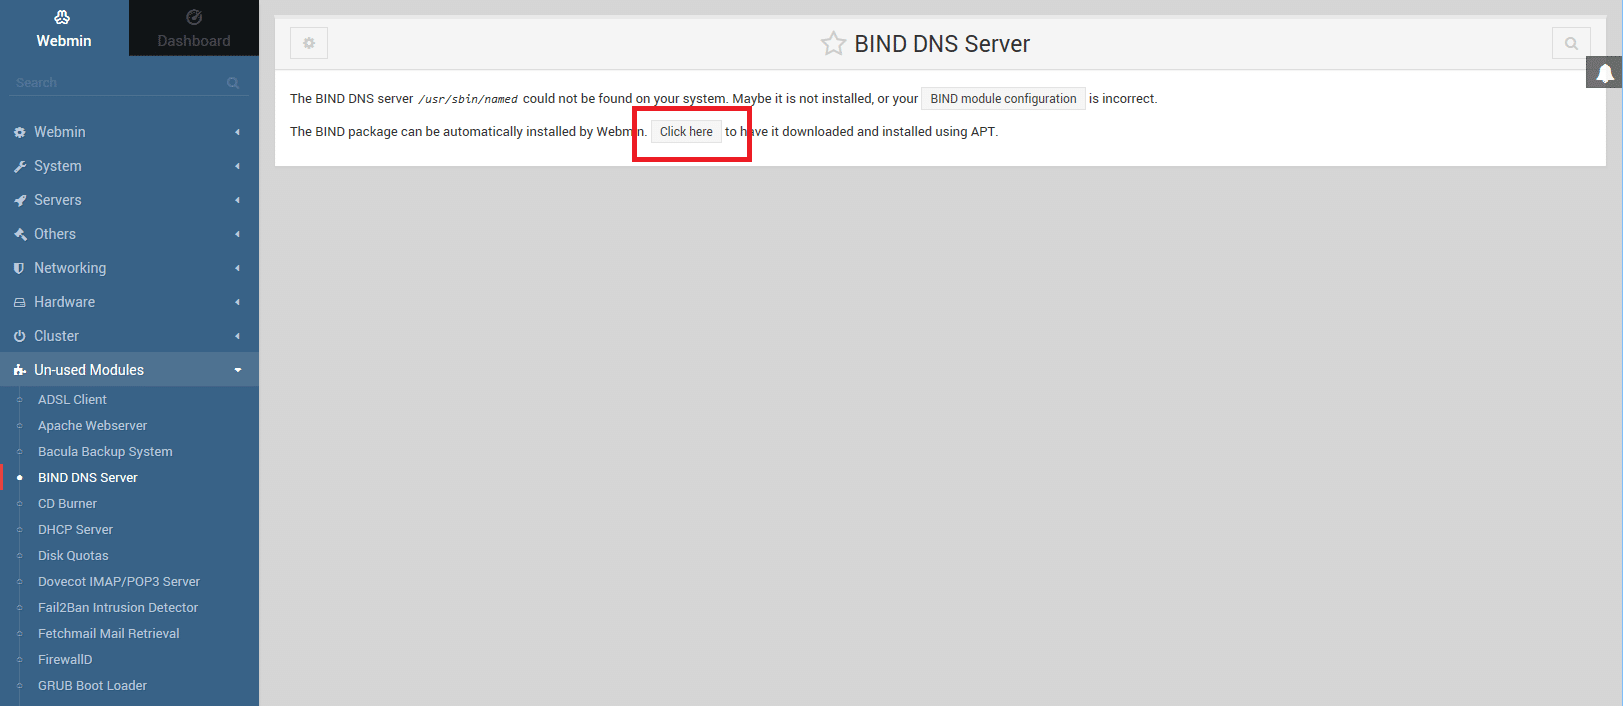The width and height of the screenshot is (1623, 706).
Task: Open the CD Burner module
Action: 67,504
